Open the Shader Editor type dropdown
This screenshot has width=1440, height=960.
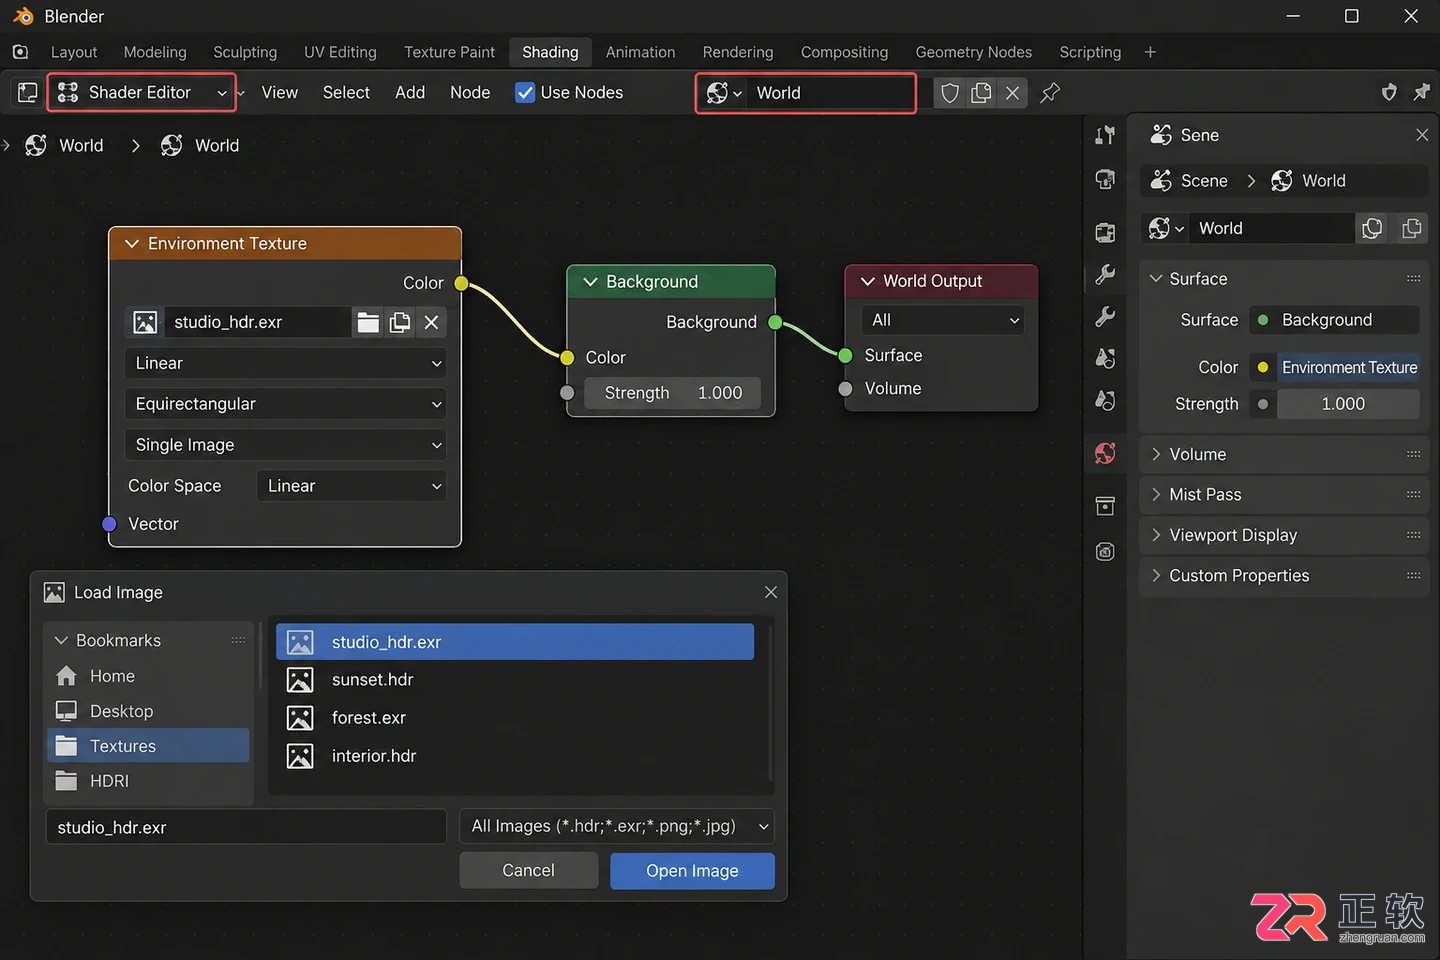[x=142, y=93]
